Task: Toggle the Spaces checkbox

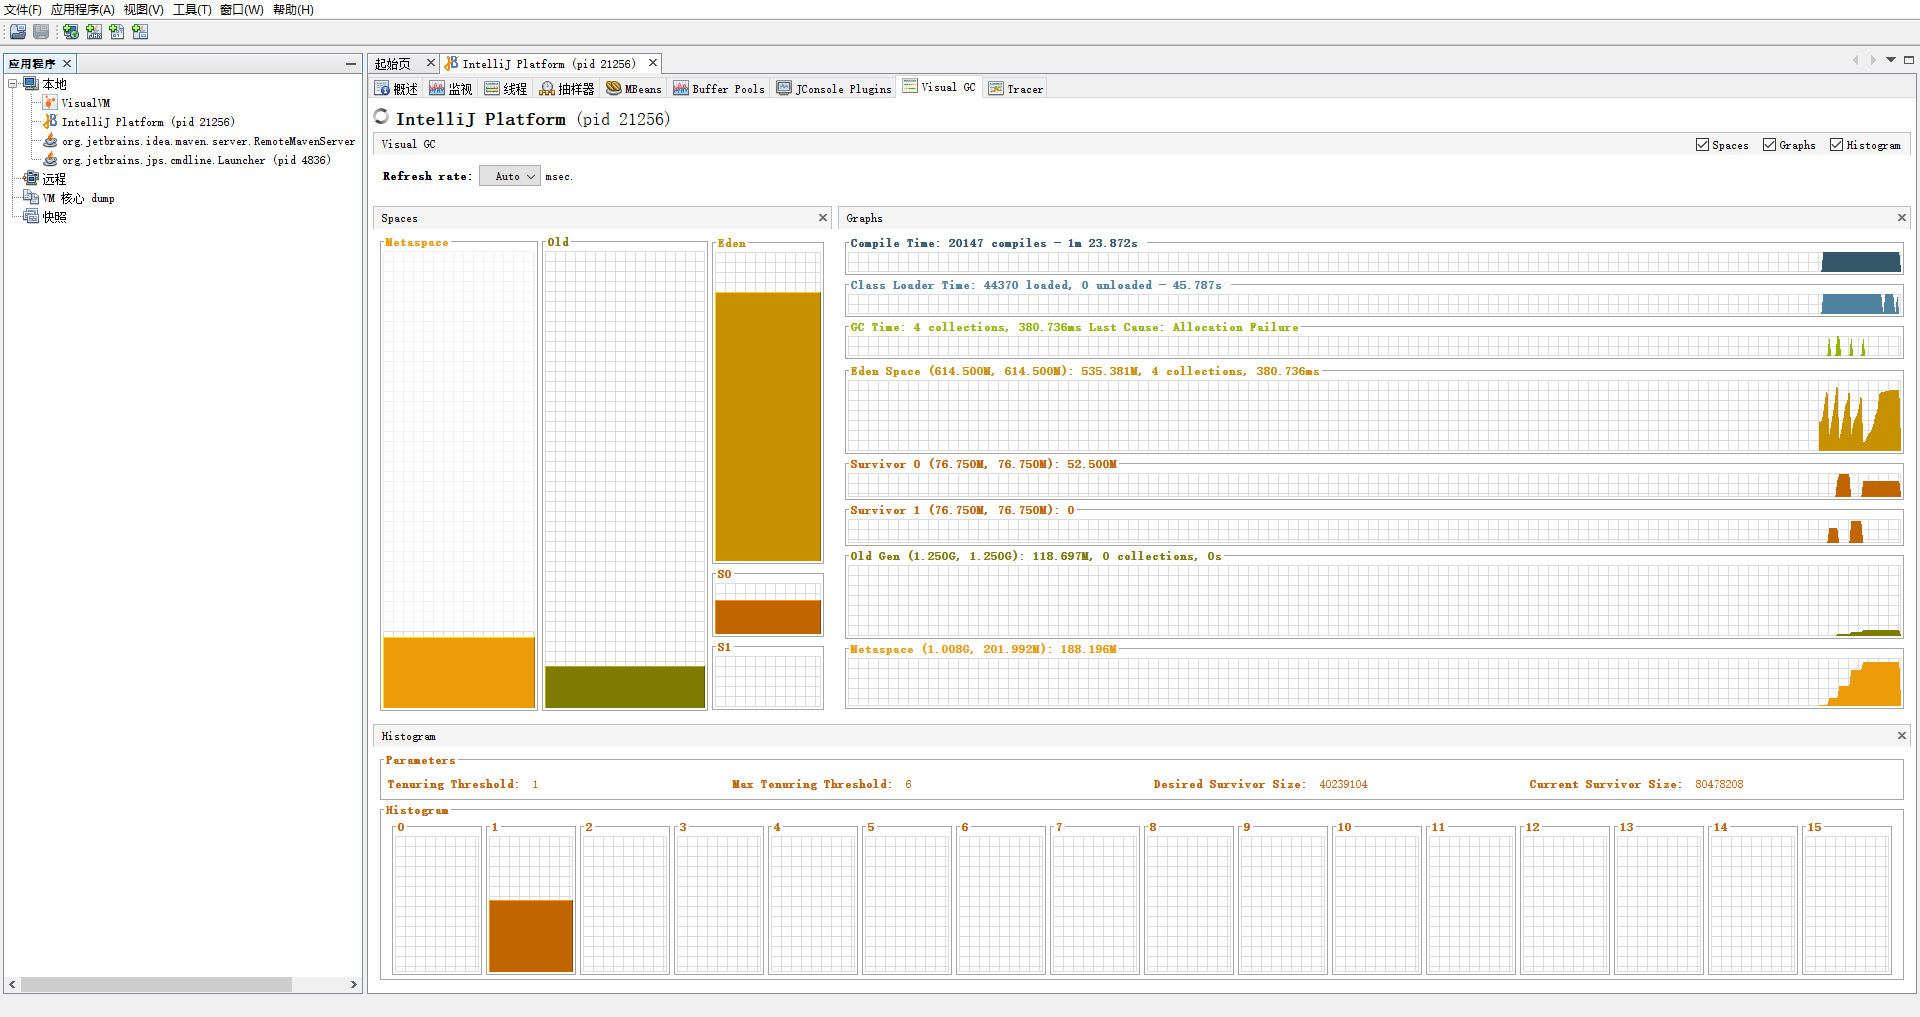Action: pos(1703,145)
